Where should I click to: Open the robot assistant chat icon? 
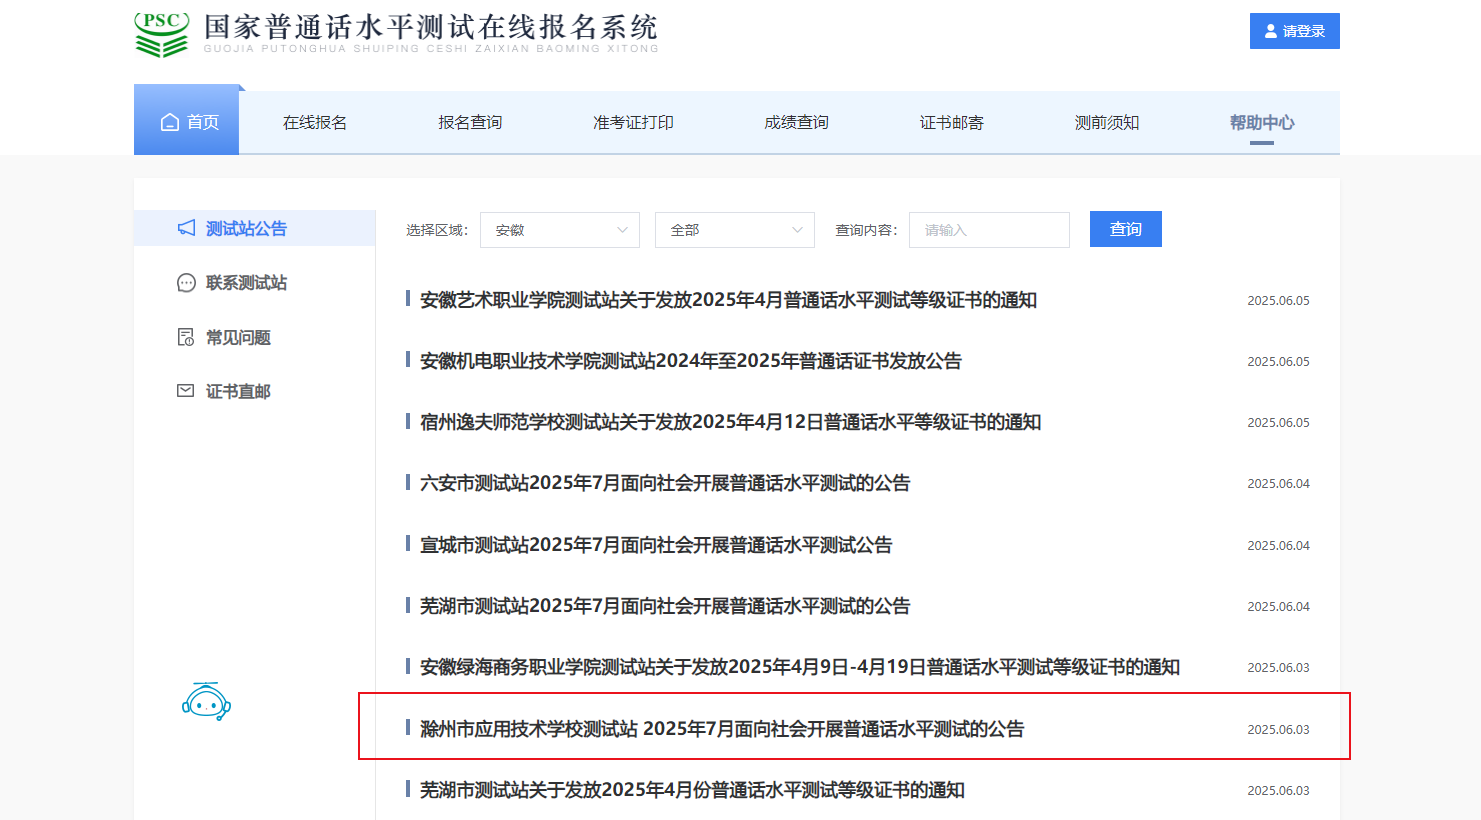[206, 701]
